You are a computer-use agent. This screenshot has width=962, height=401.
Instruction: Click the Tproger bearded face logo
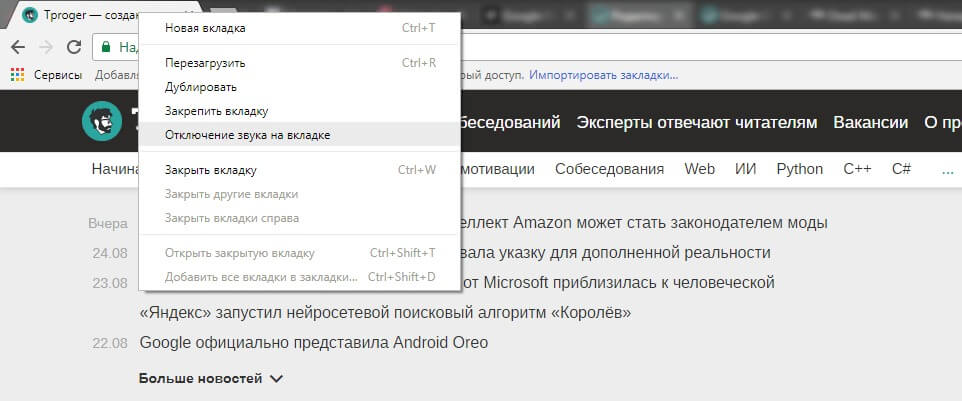(101, 122)
